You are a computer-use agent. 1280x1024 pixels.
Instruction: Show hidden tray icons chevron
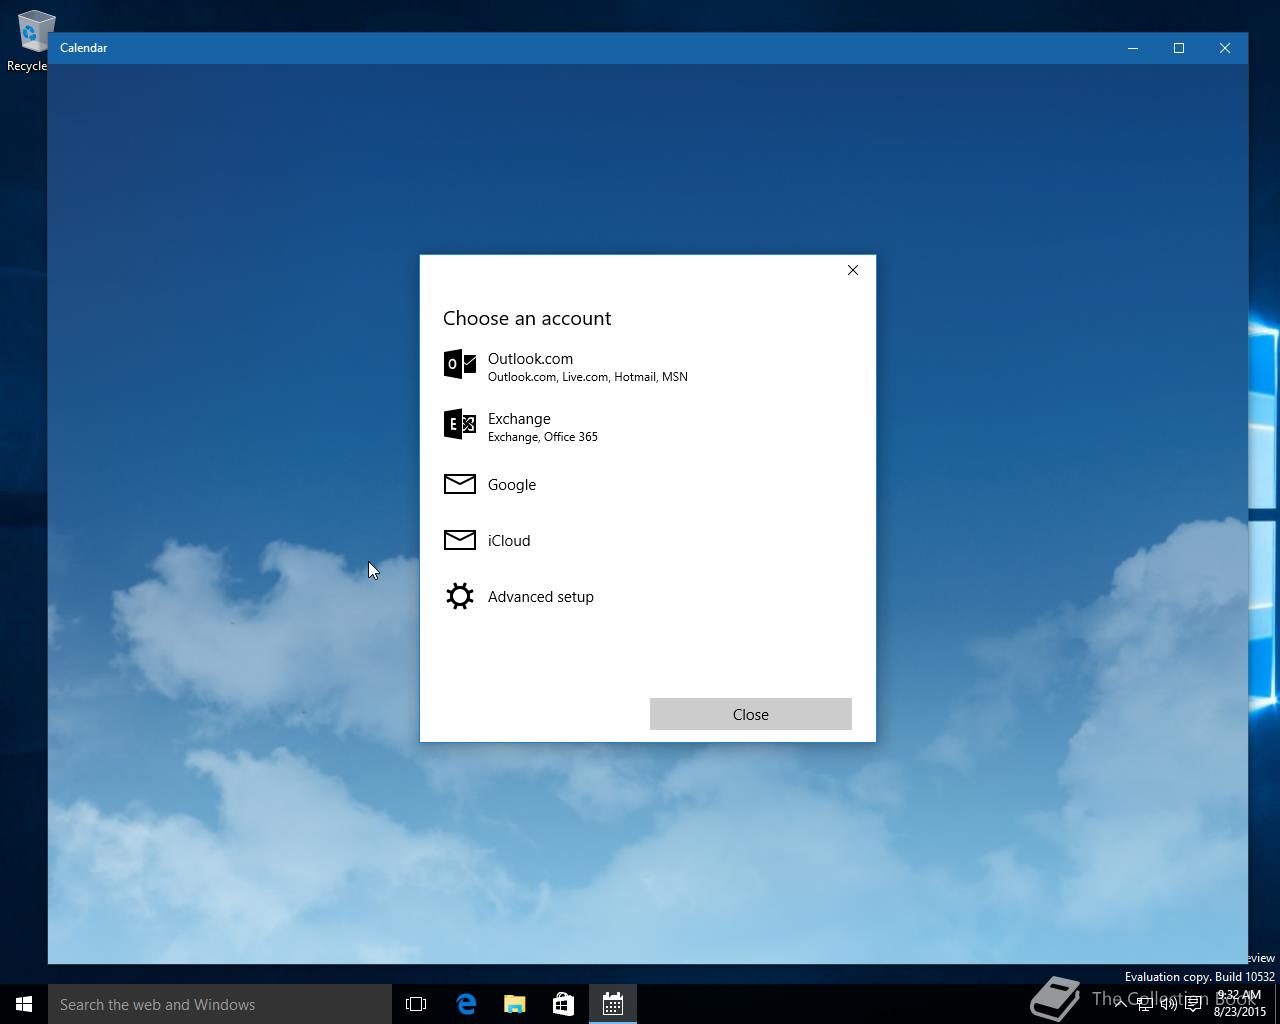1120,1004
